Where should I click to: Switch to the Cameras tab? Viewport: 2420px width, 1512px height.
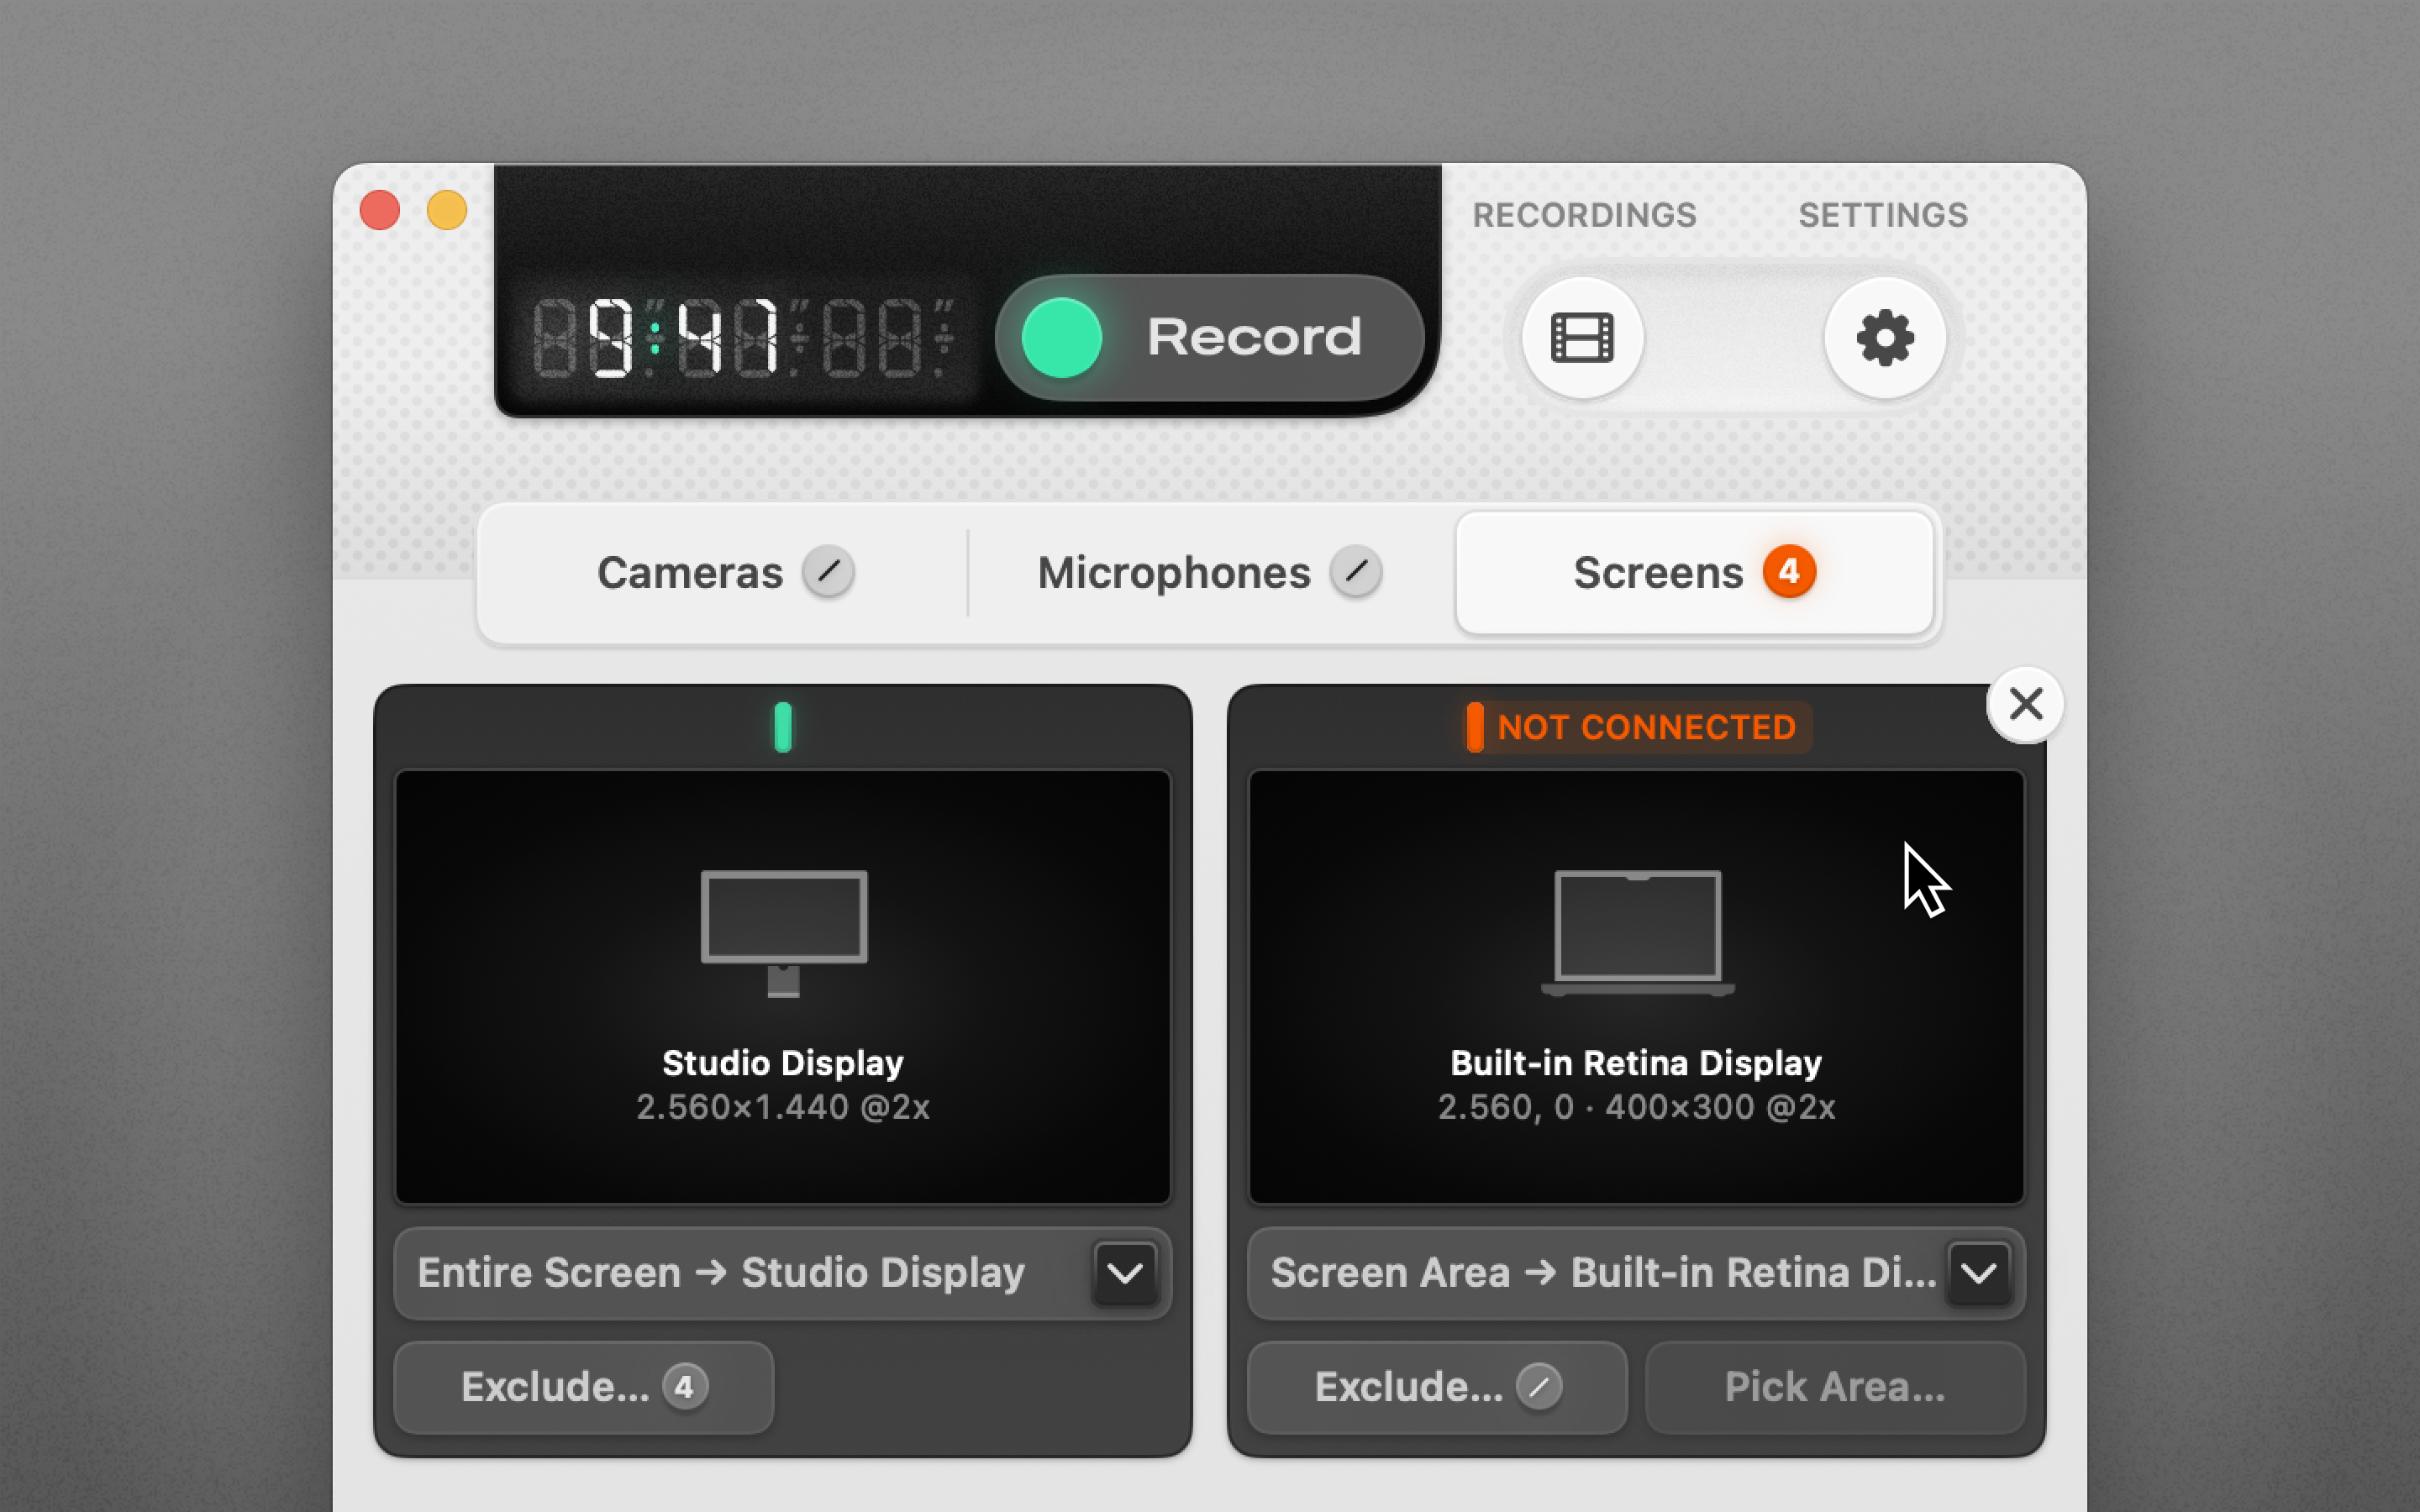(x=690, y=573)
